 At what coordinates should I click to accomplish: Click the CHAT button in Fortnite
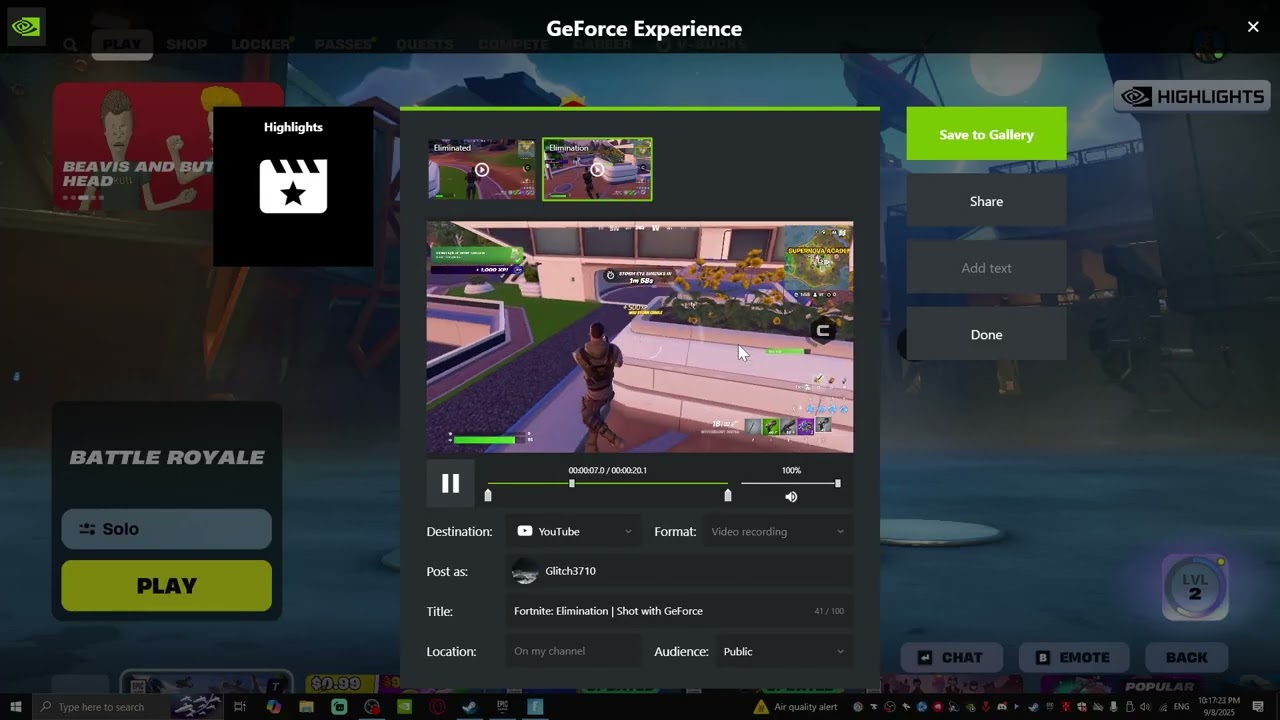(950, 657)
